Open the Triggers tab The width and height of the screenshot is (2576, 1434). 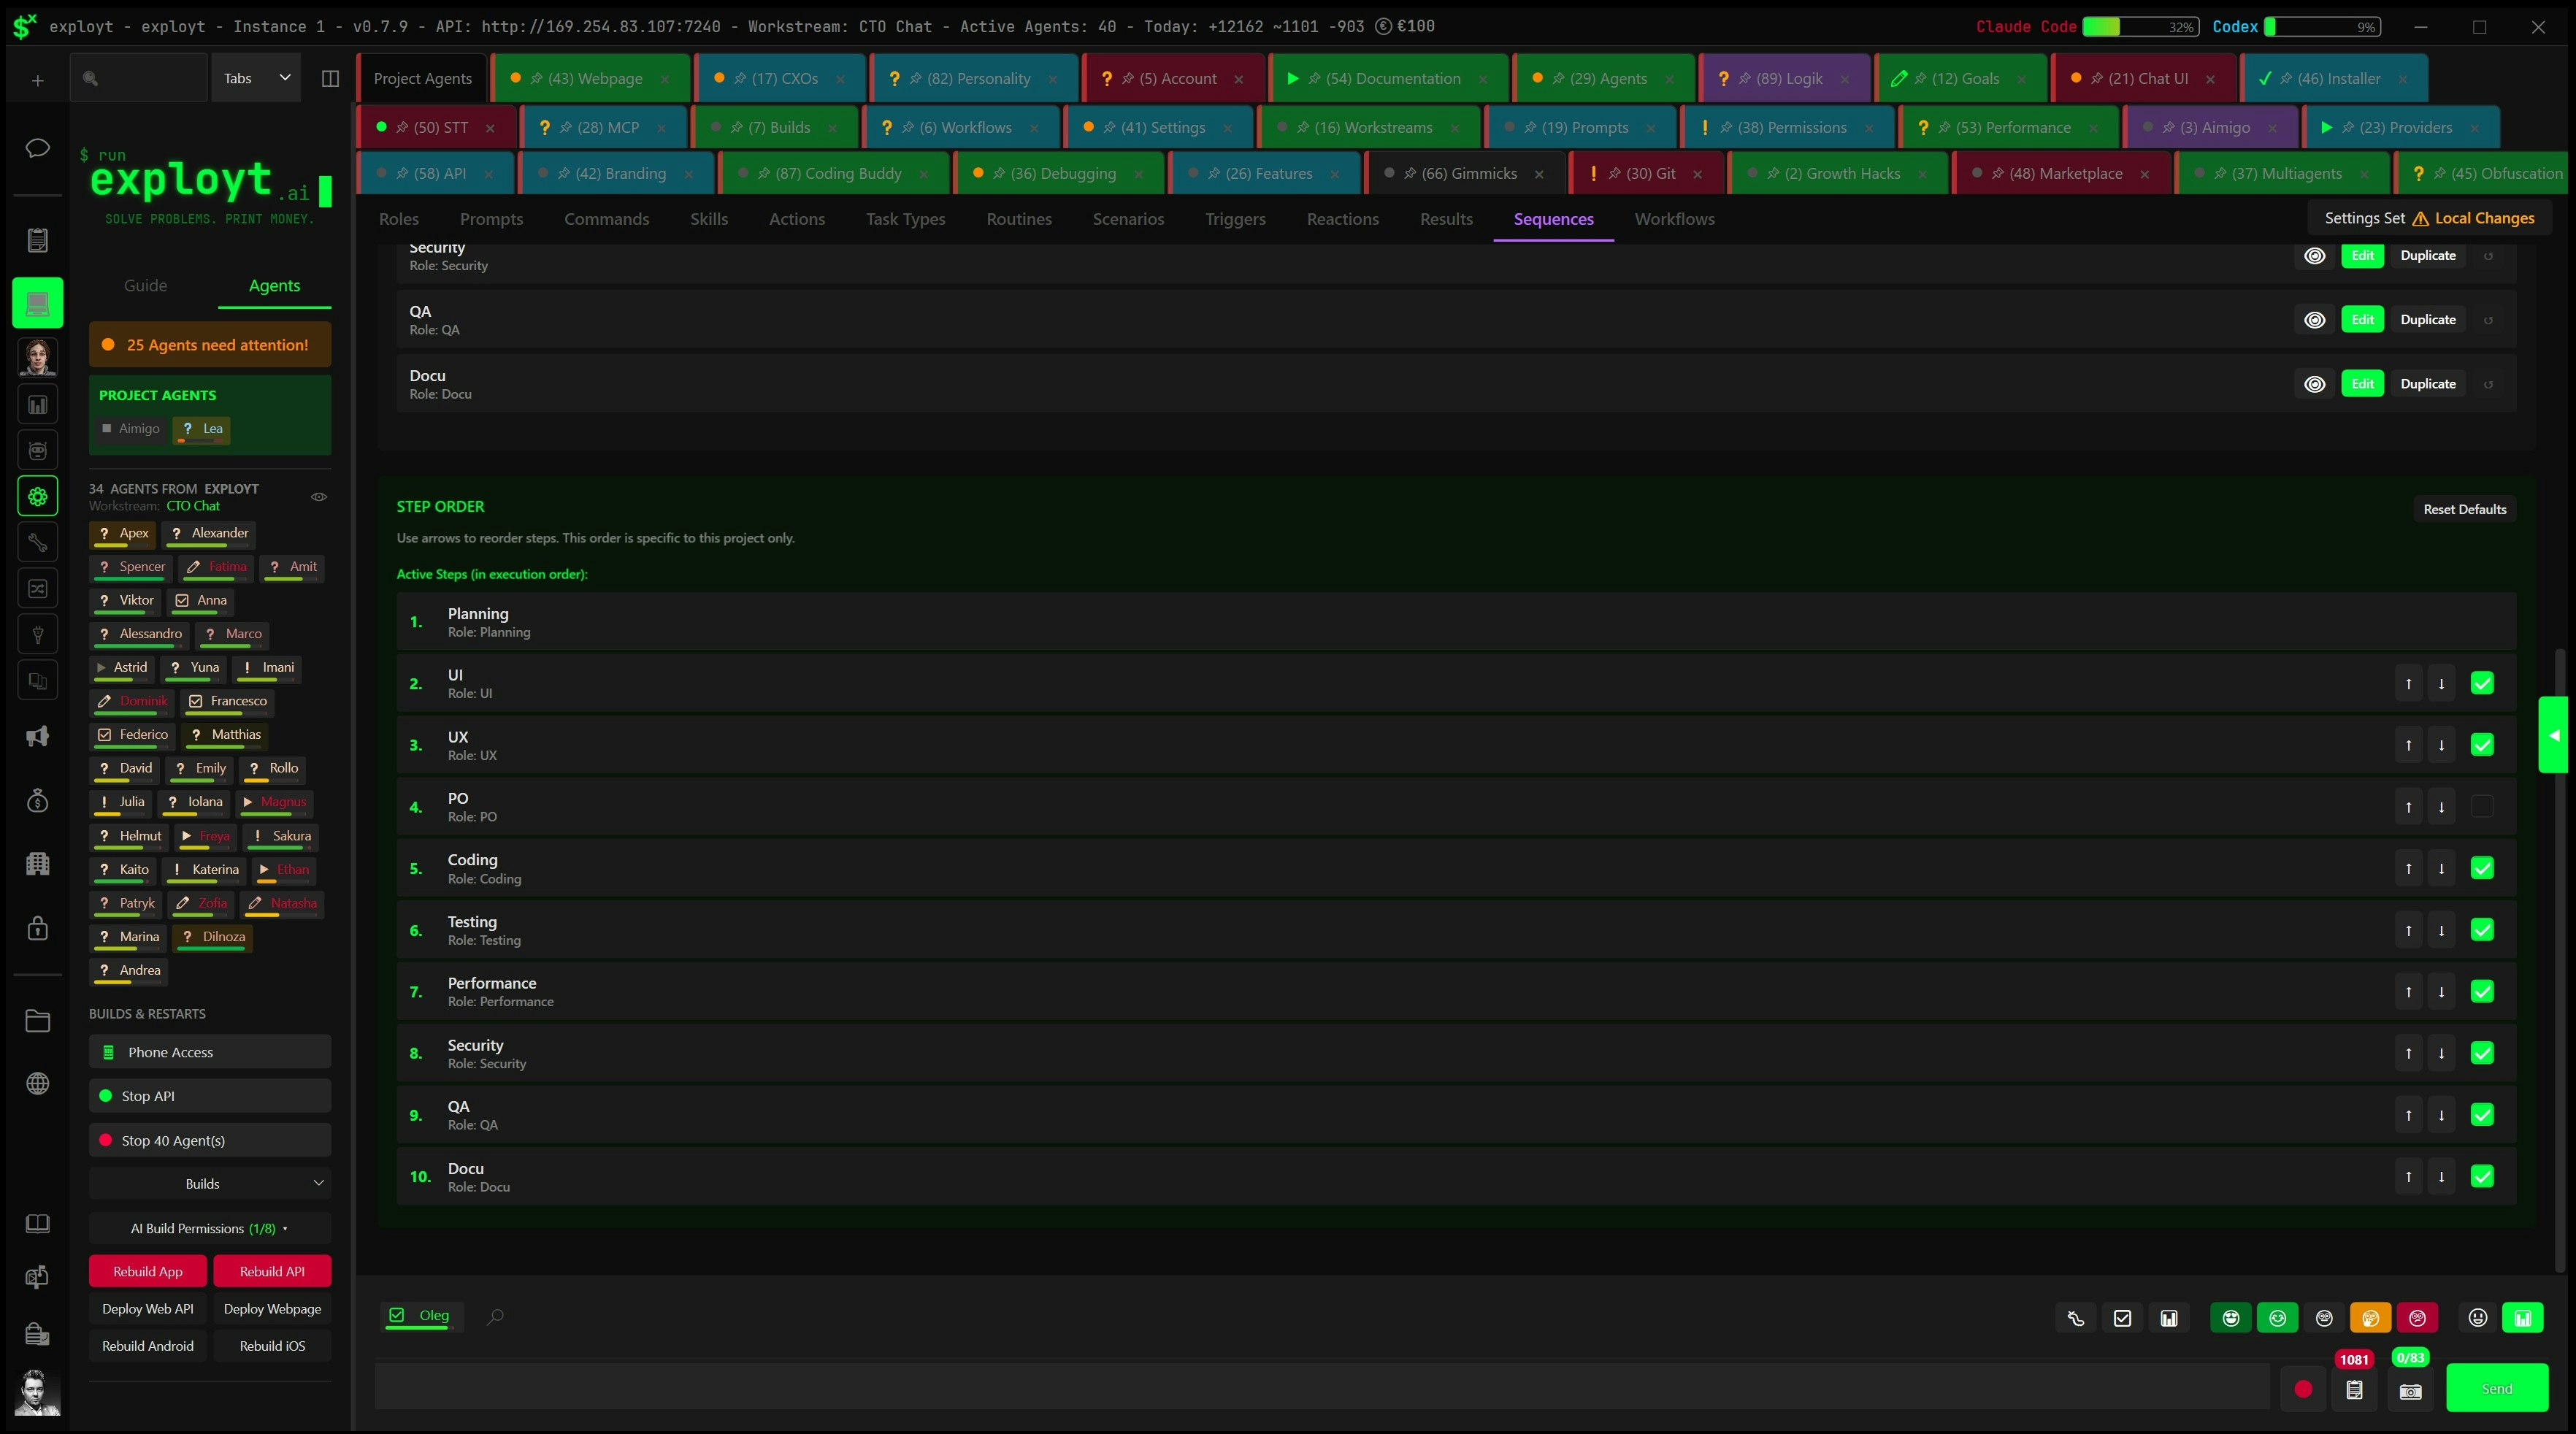coord(1235,219)
